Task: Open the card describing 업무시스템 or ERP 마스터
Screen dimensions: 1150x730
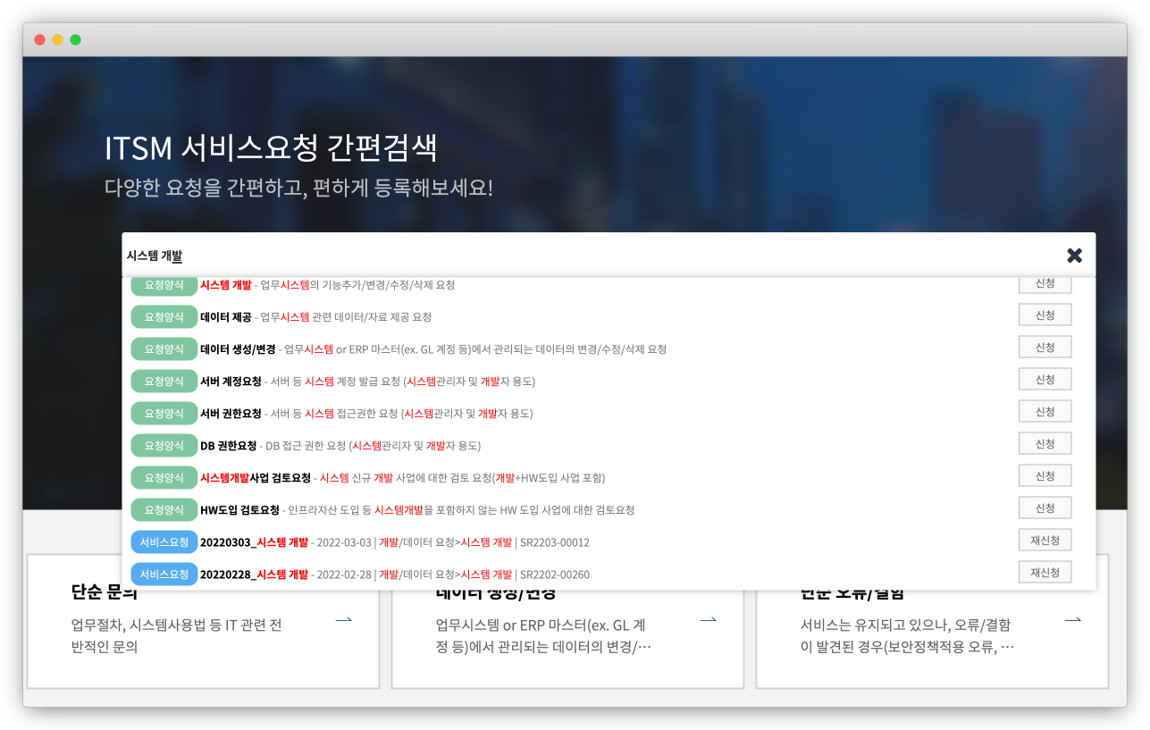Action: point(543,635)
